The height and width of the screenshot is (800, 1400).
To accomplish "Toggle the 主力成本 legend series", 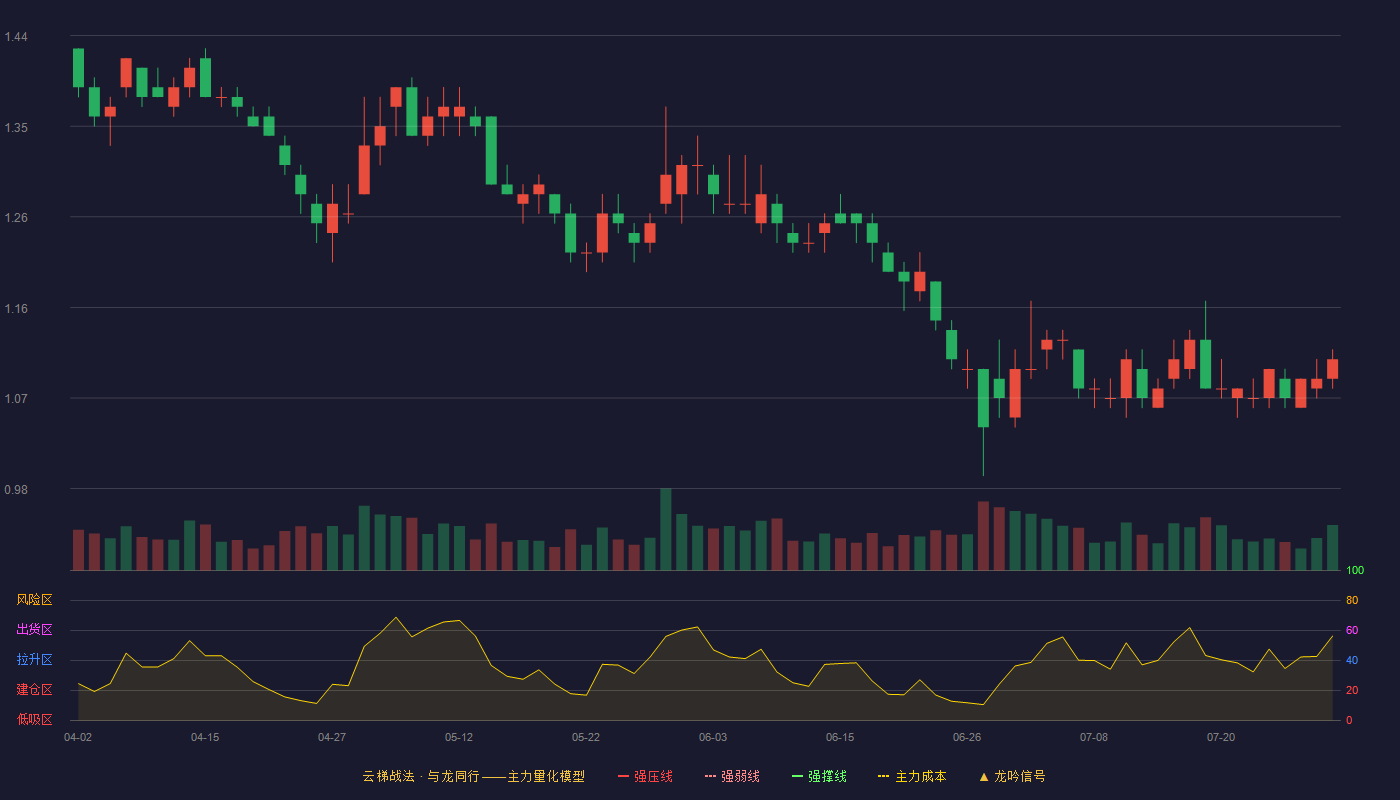I will pyautogui.click(x=912, y=776).
